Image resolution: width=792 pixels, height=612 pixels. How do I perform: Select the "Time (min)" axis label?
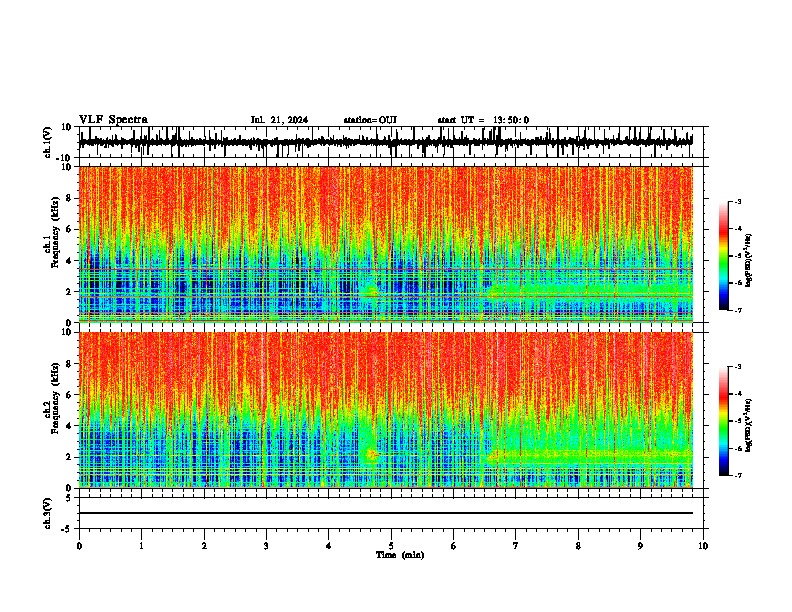400,555
